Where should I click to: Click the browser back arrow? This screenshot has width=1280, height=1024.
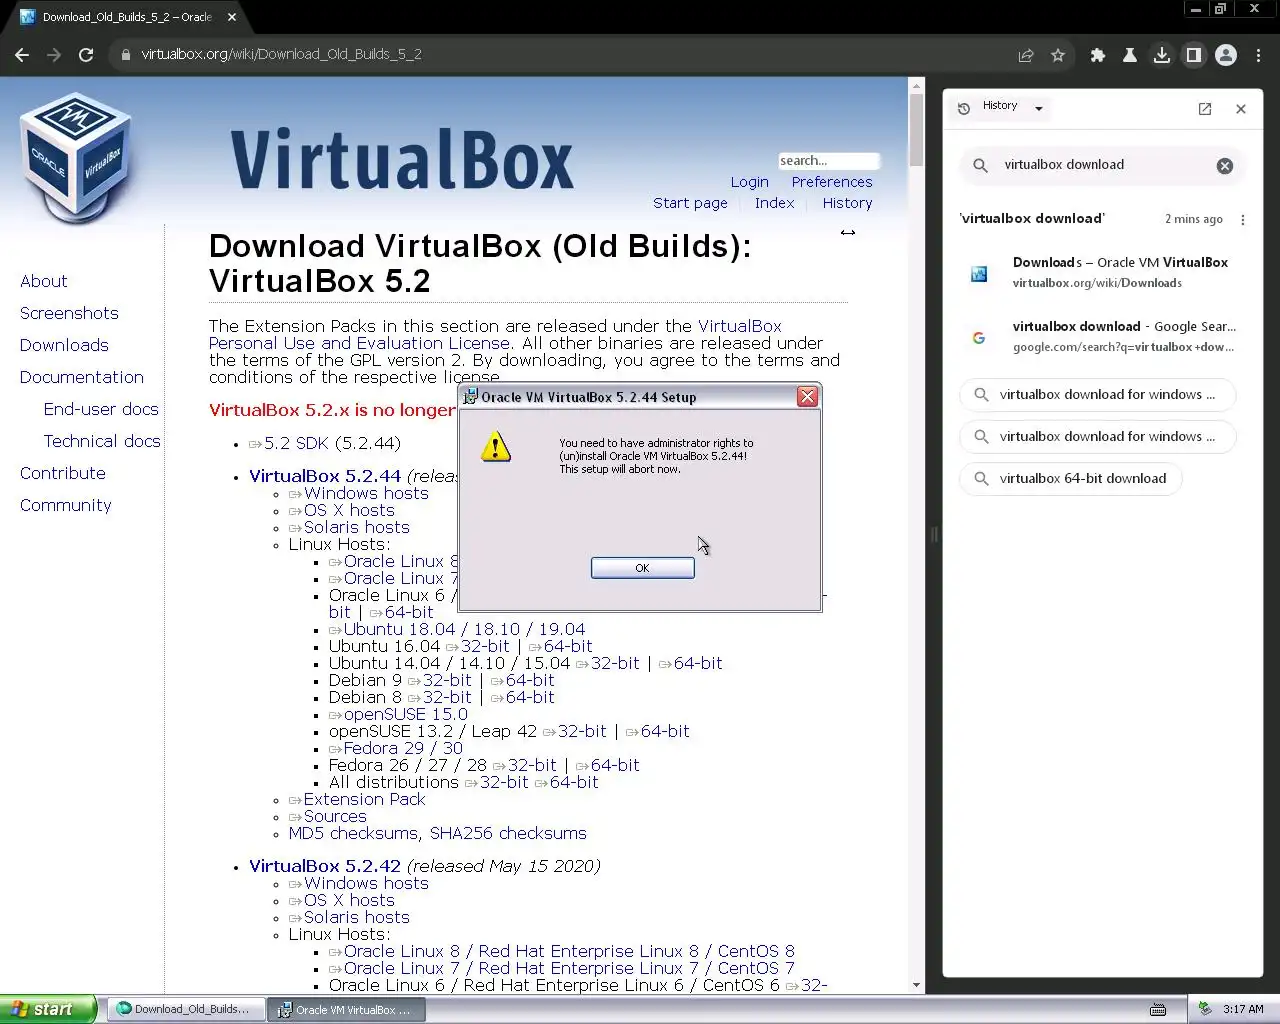pos(22,55)
